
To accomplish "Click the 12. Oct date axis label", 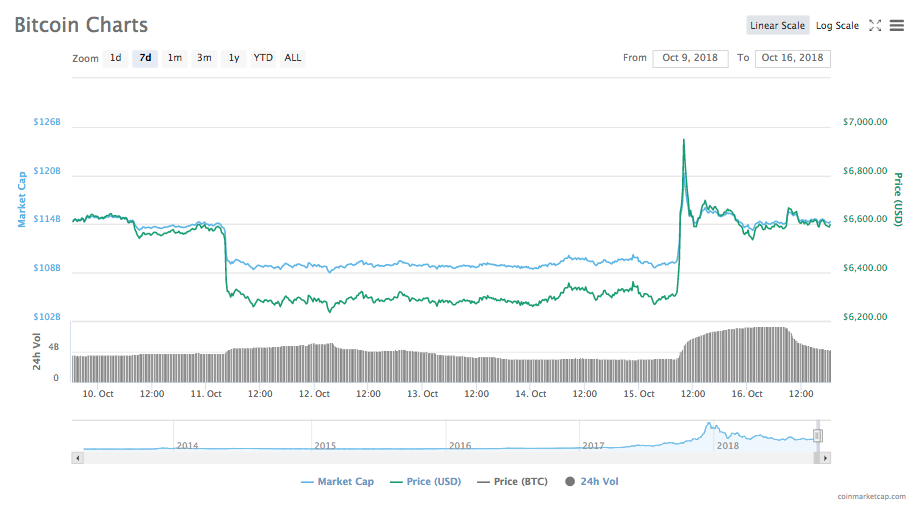I will coord(314,394).
